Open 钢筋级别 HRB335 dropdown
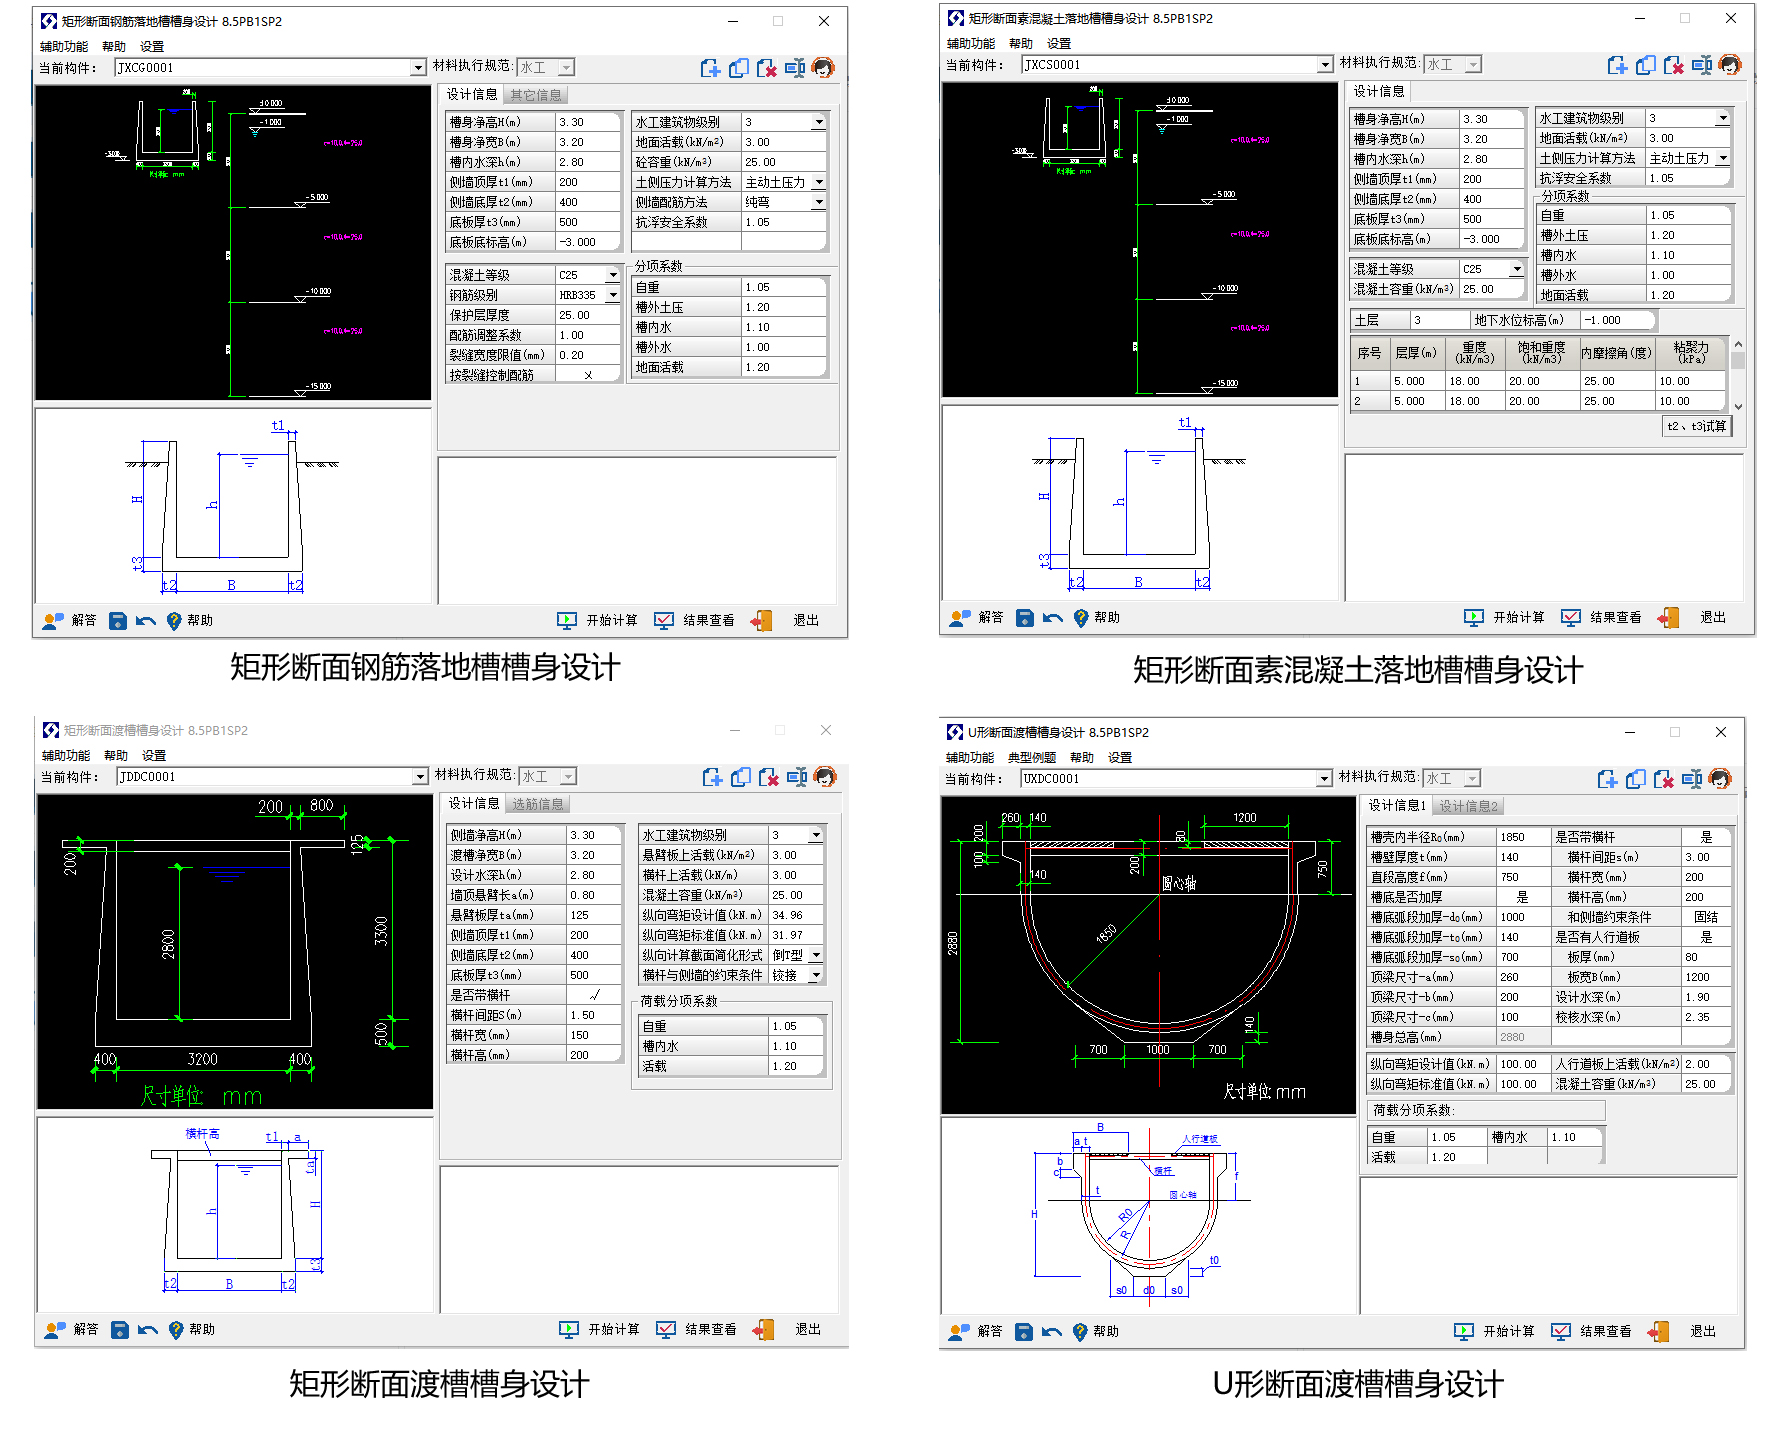 (613, 296)
